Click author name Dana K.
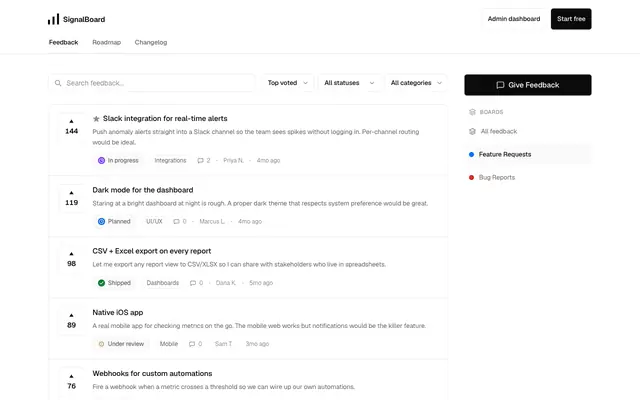Viewport: 640px width, 400px height. pyautogui.click(x=226, y=283)
